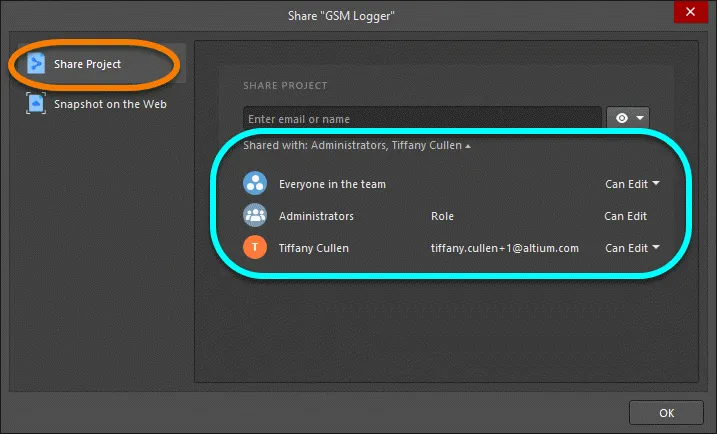Select the Share Project icon in sidebar

pyautogui.click(x=36, y=64)
